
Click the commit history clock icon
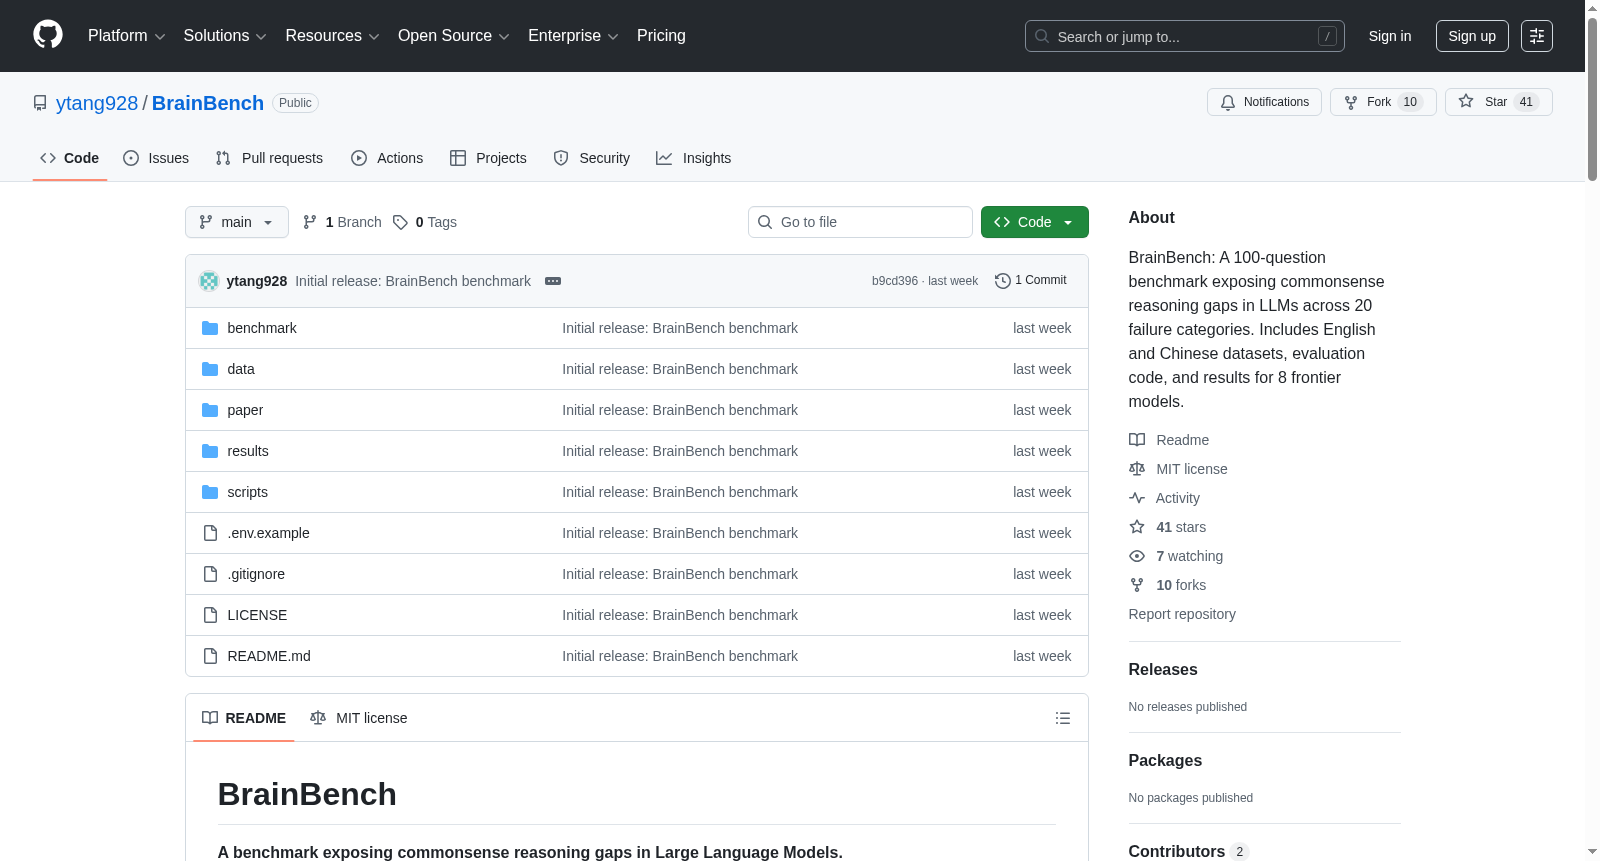pyautogui.click(x=1003, y=281)
